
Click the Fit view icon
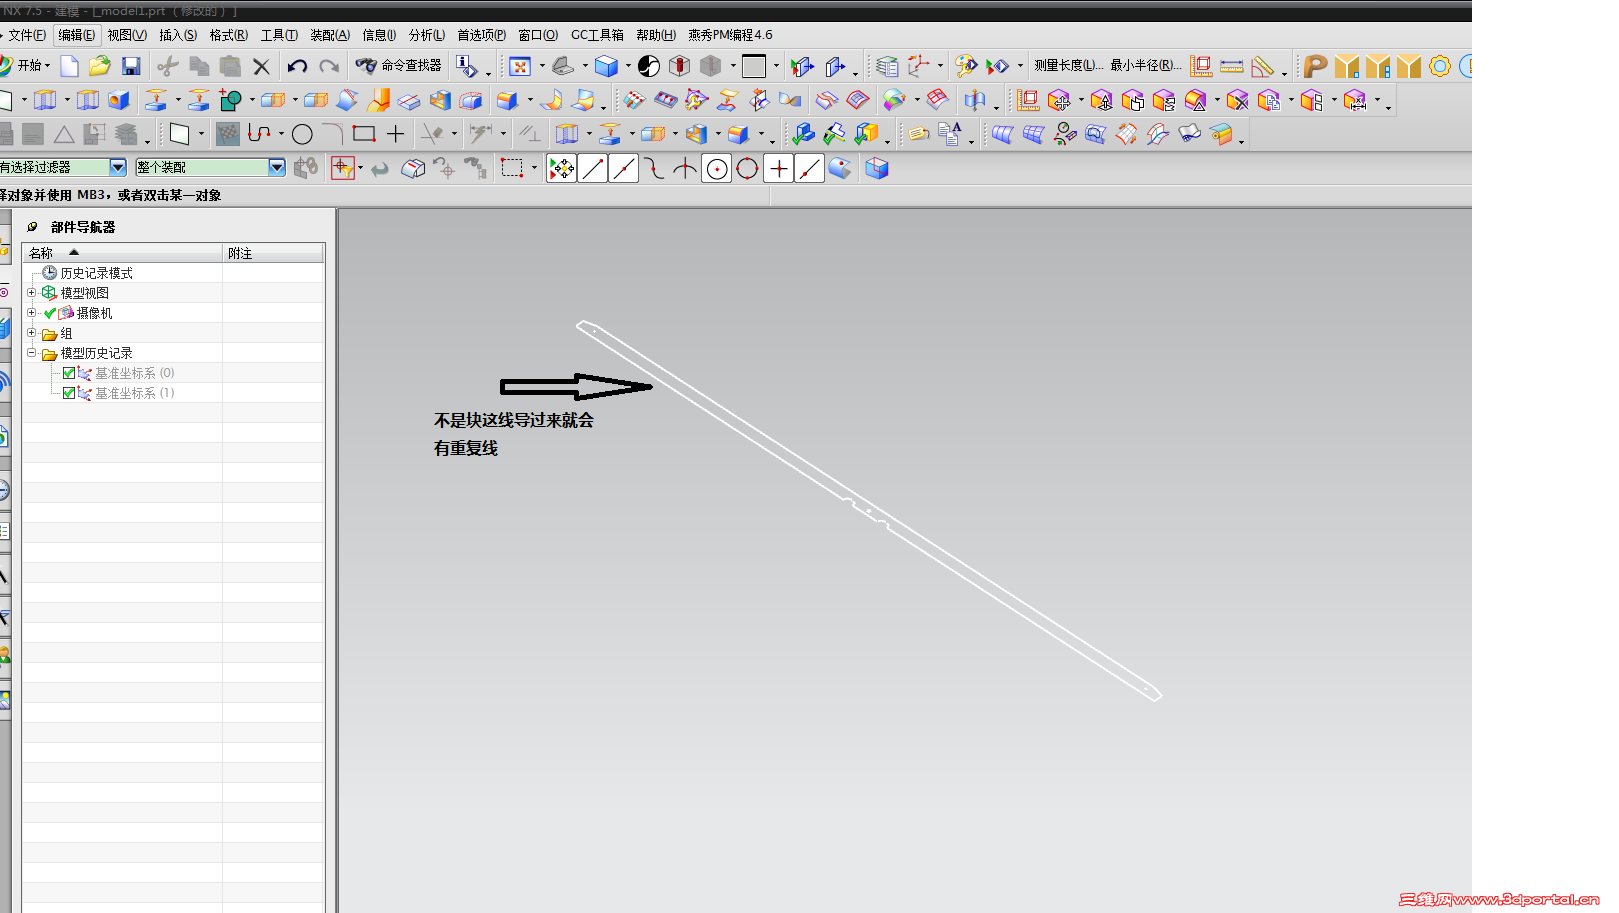(x=520, y=66)
